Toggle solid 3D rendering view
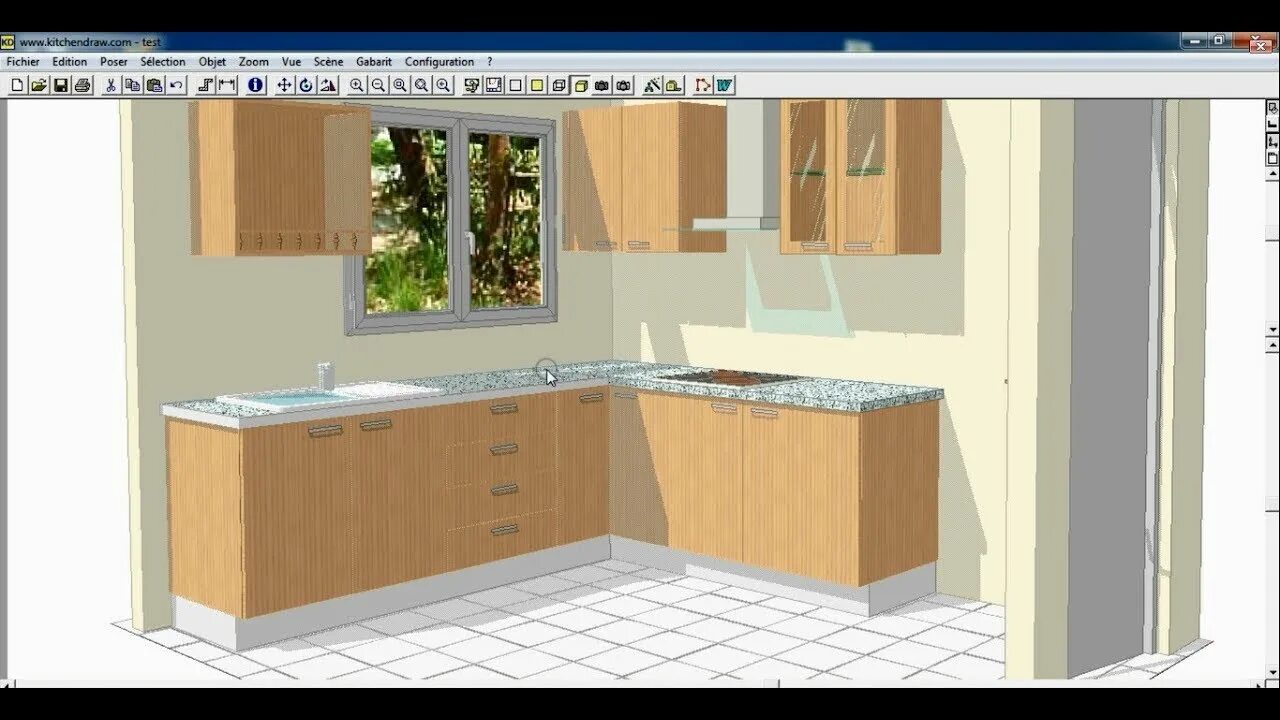The height and width of the screenshot is (720, 1280). tap(581, 85)
